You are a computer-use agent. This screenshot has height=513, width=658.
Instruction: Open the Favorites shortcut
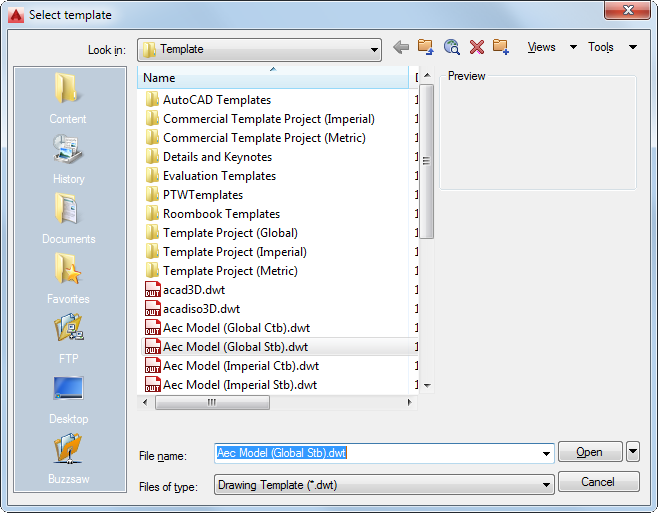coord(68,279)
